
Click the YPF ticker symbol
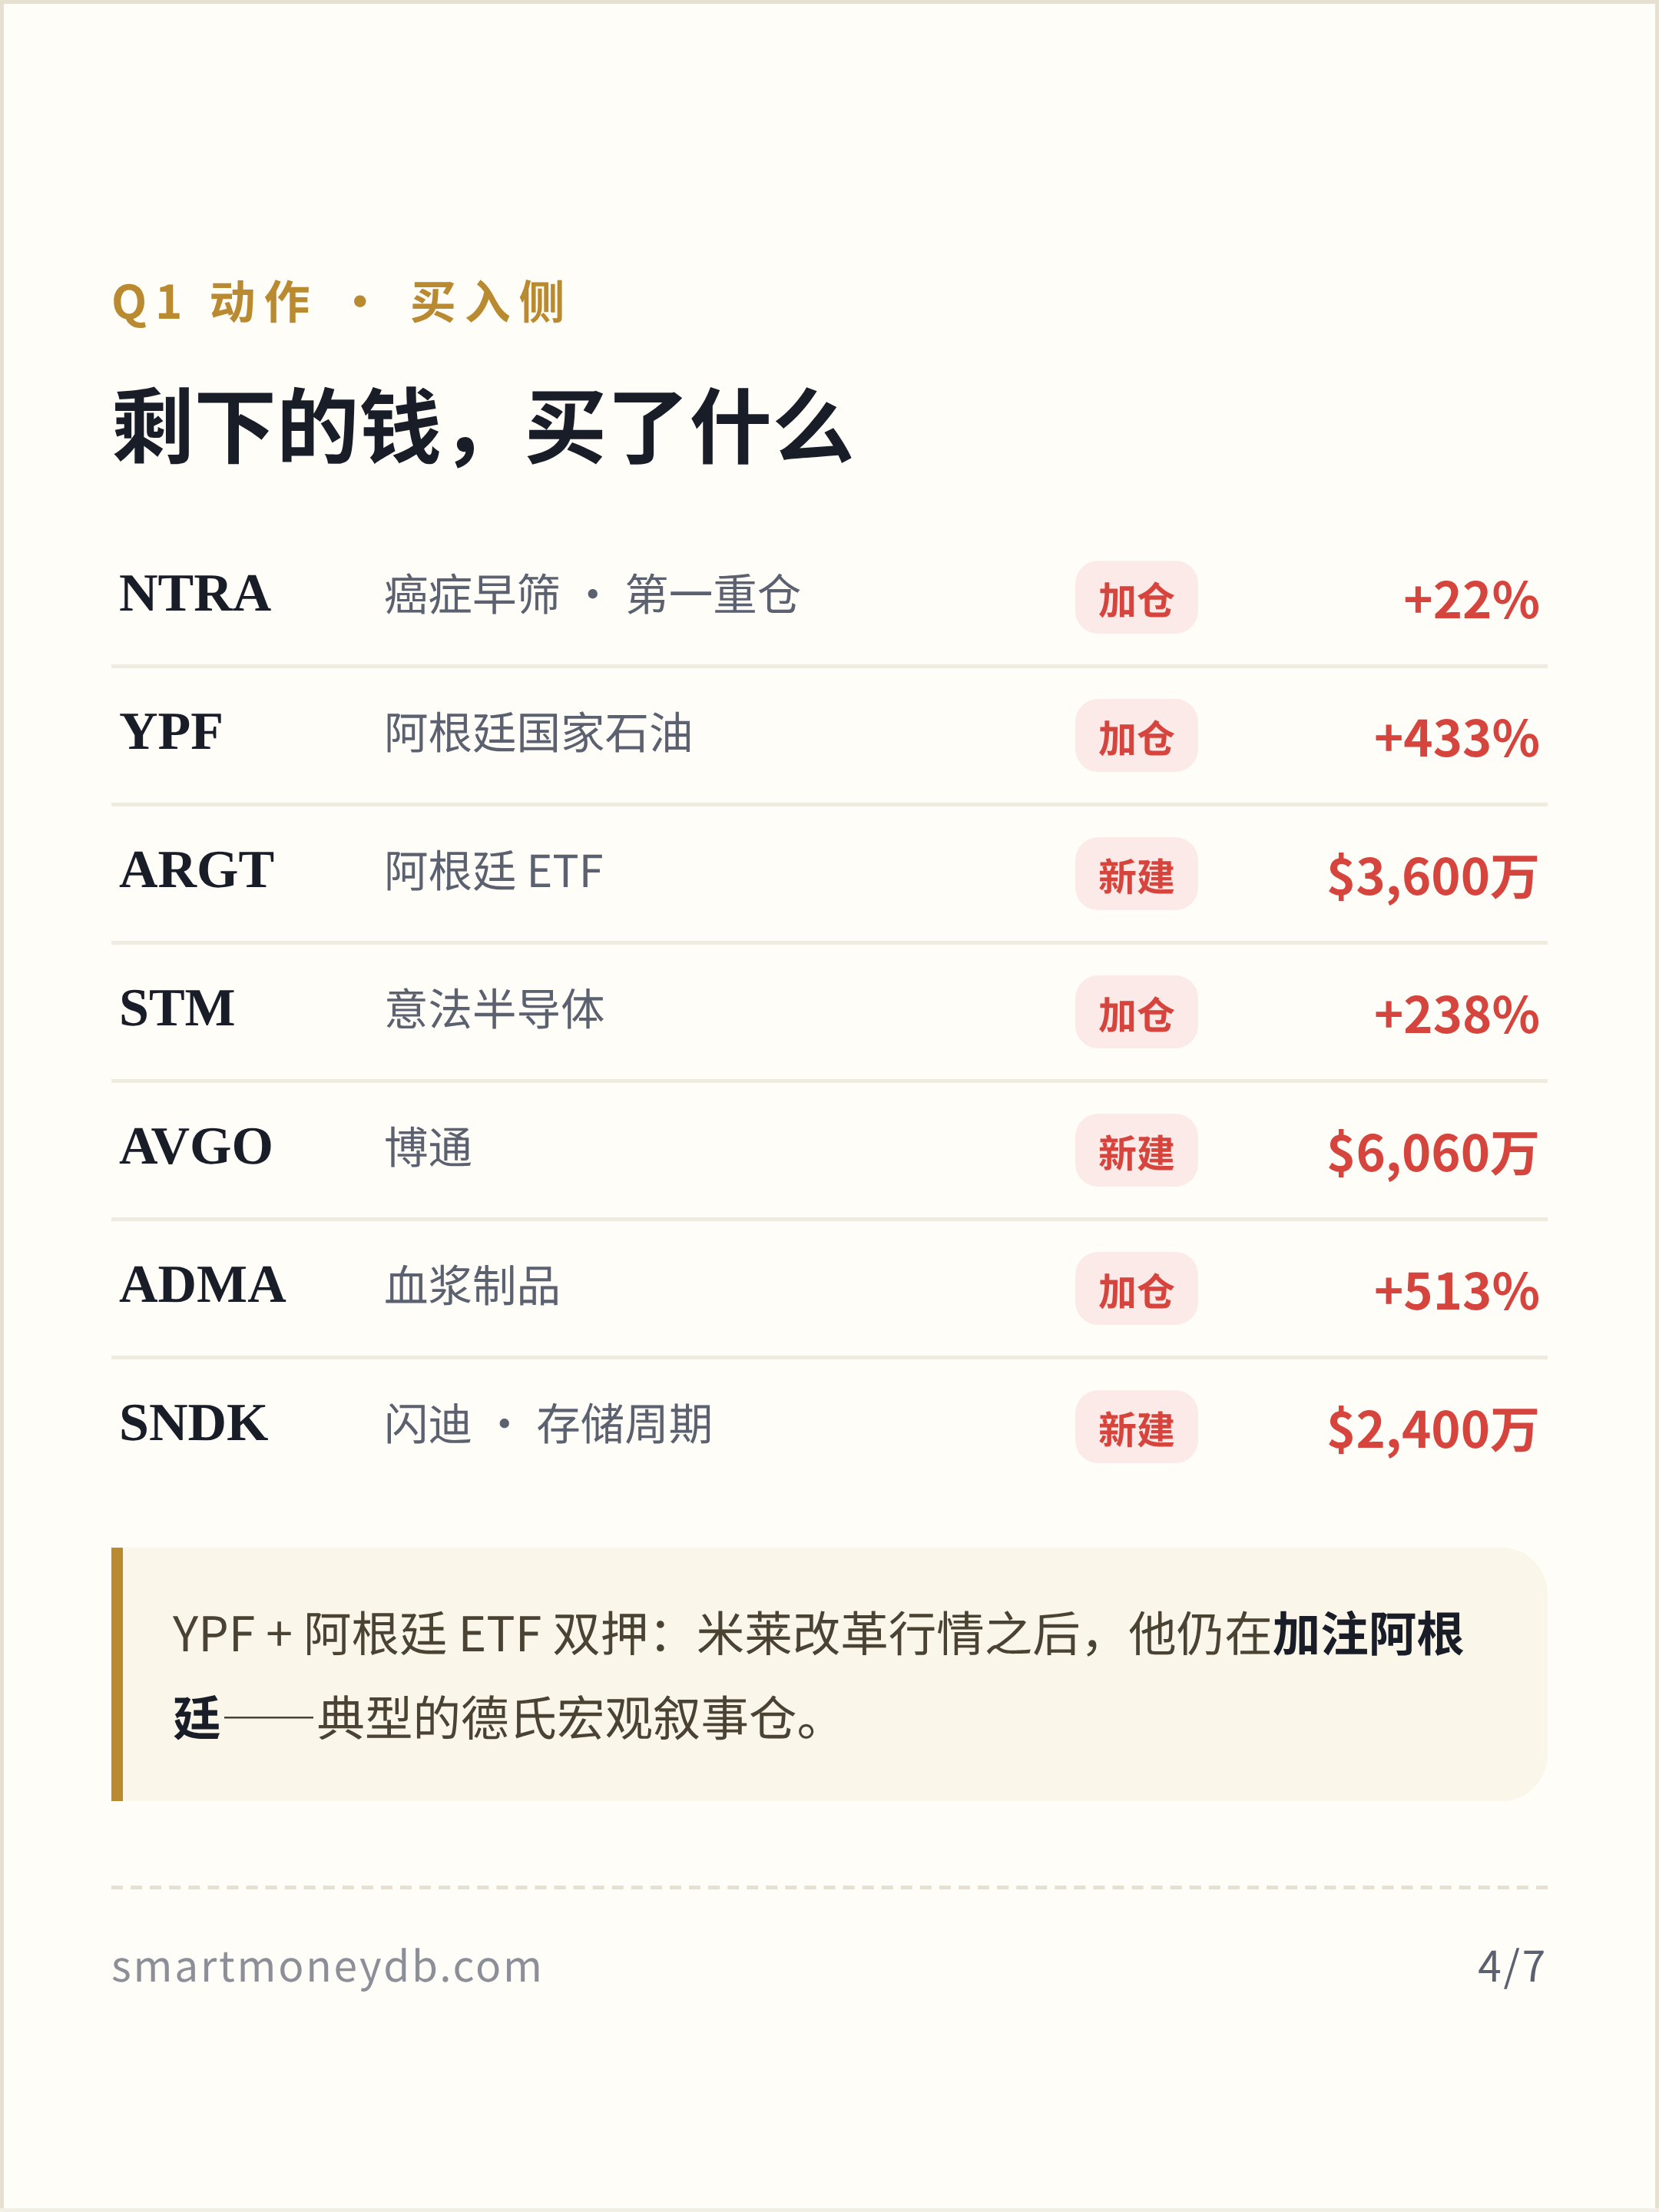click(x=171, y=732)
